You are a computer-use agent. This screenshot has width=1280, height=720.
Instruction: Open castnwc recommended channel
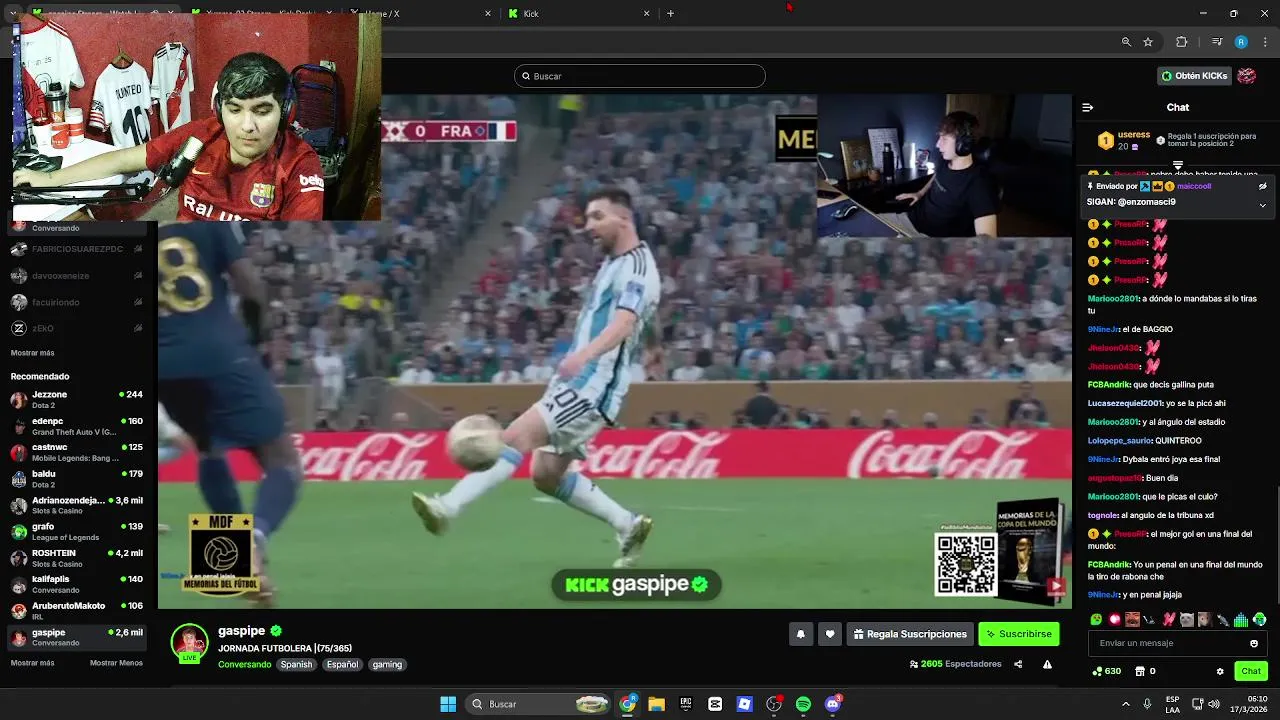[x=77, y=452]
